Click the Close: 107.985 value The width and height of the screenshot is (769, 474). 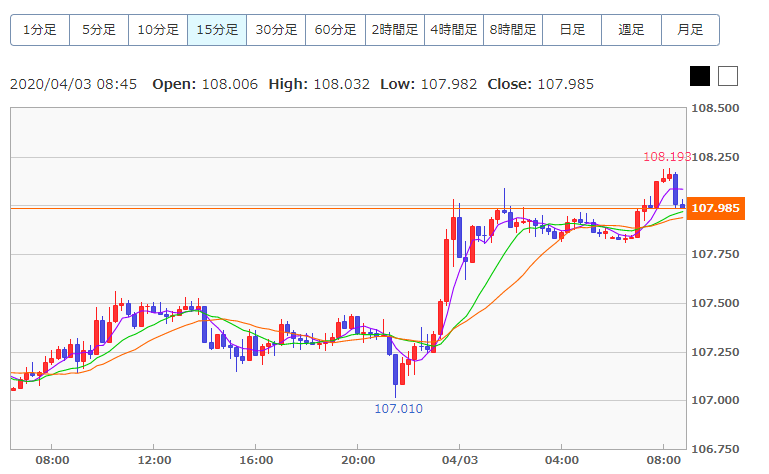(x=540, y=84)
